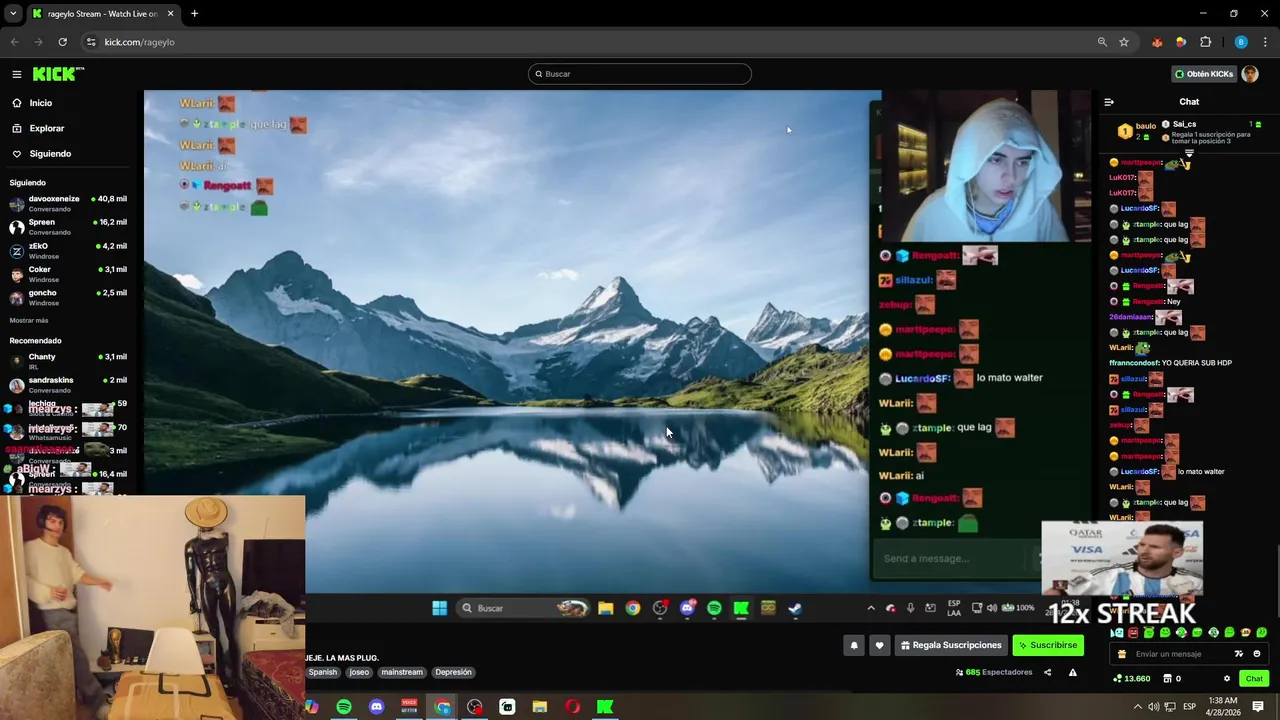Open sandraskins recommended channel
This screenshot has height=720, width=1280.
pos(68,385)
